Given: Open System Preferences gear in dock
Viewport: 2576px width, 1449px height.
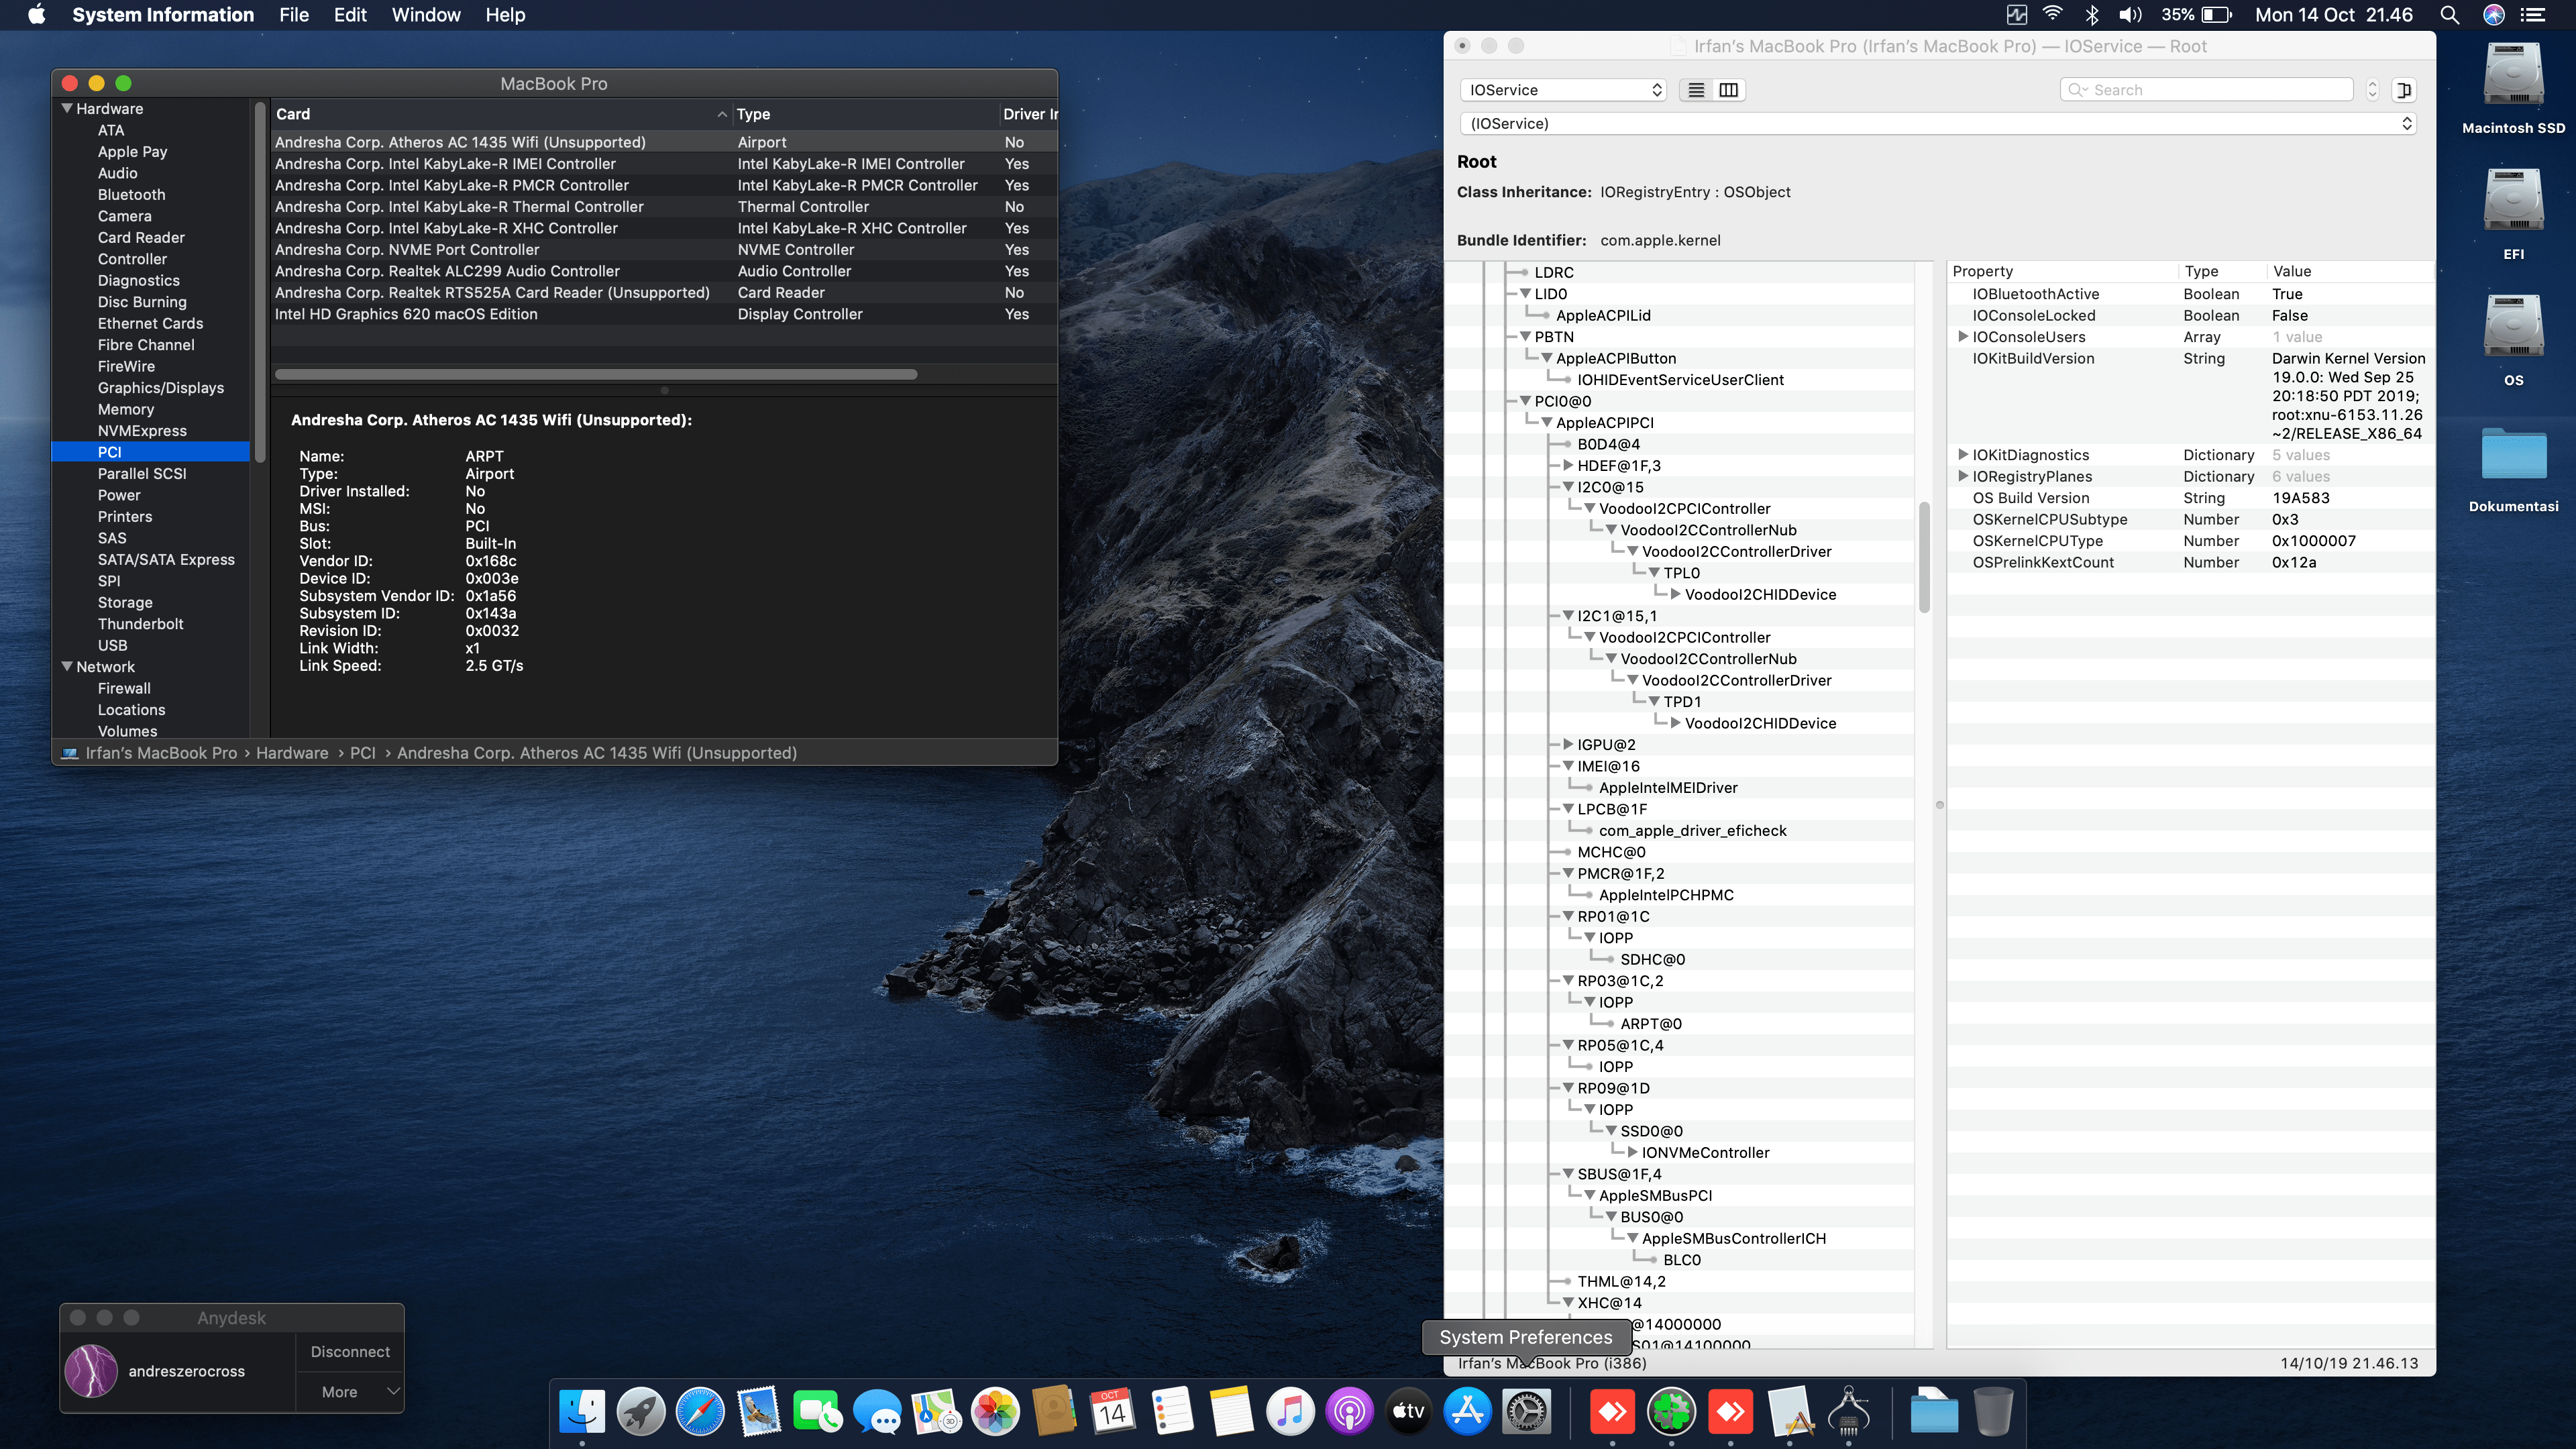Looking at the screenshot, I should coord(1526,1412).
